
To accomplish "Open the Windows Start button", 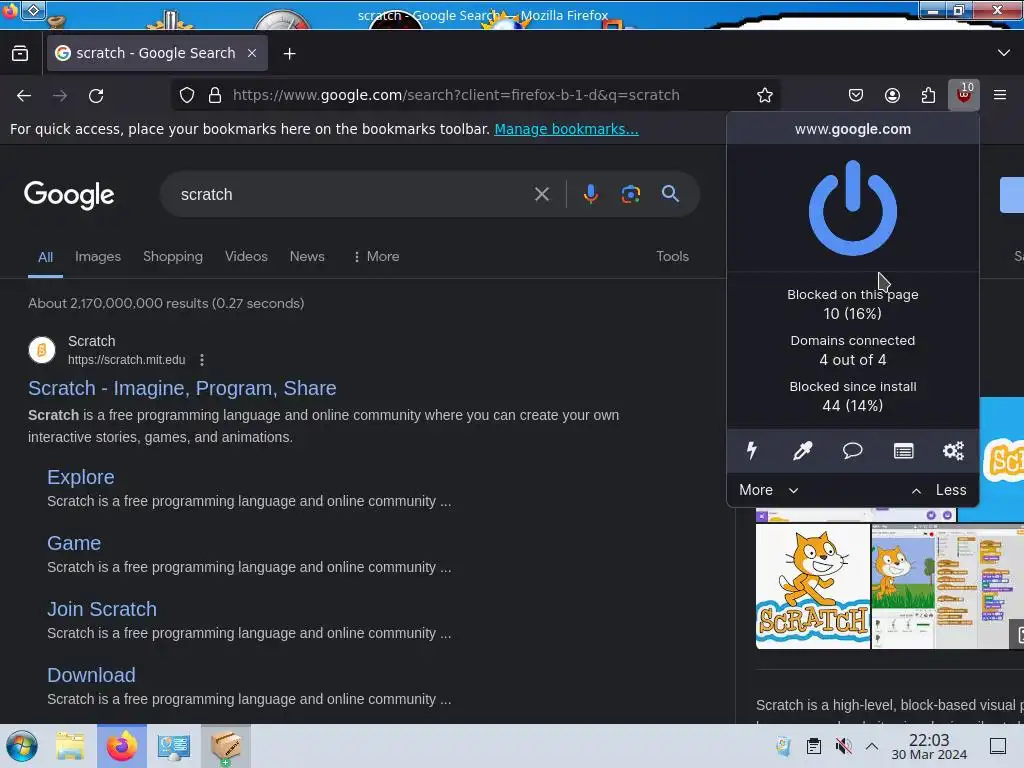I will 22,746.
